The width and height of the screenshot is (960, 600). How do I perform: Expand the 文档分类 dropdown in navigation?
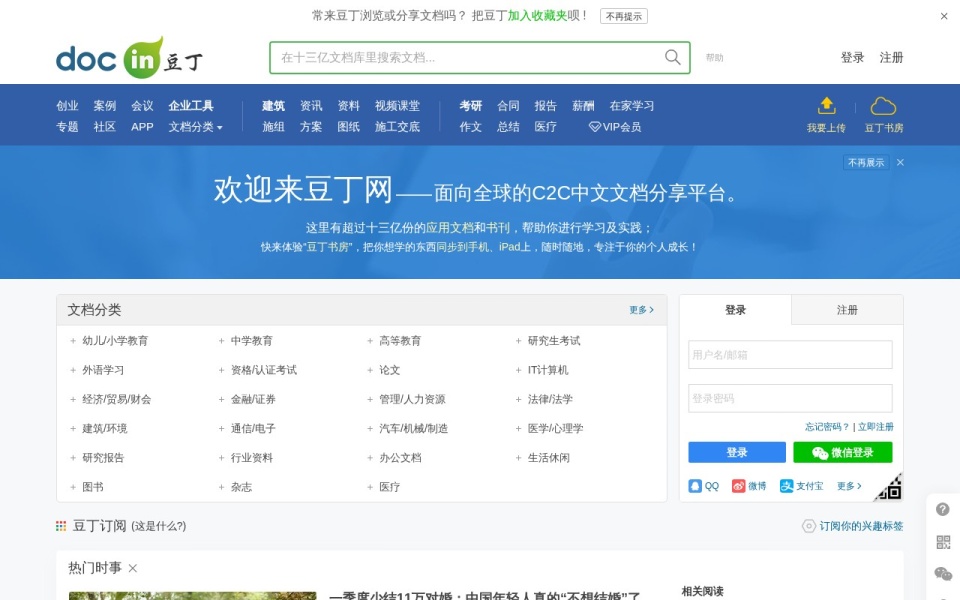coord(195,127)
